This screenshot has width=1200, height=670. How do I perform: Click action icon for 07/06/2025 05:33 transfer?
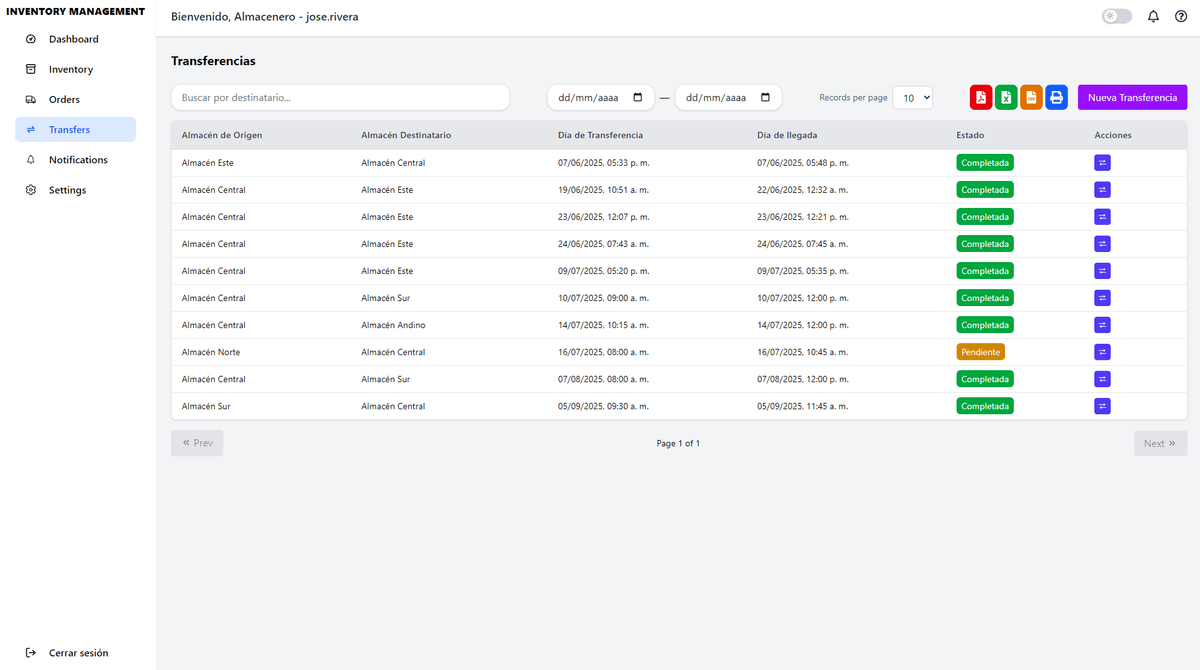(x=1102, y=162)
